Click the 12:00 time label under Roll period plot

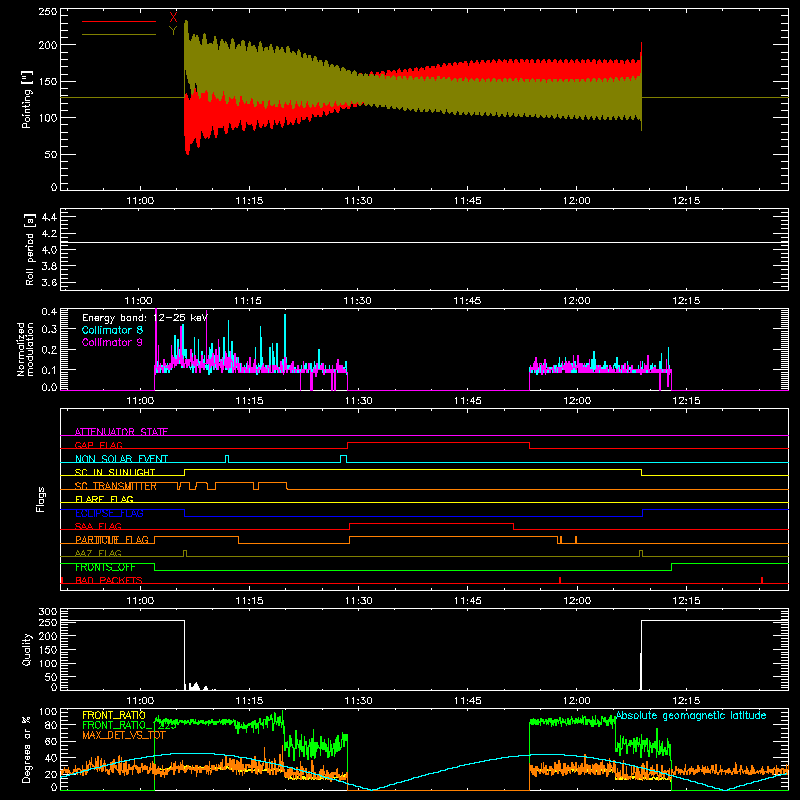577,301
